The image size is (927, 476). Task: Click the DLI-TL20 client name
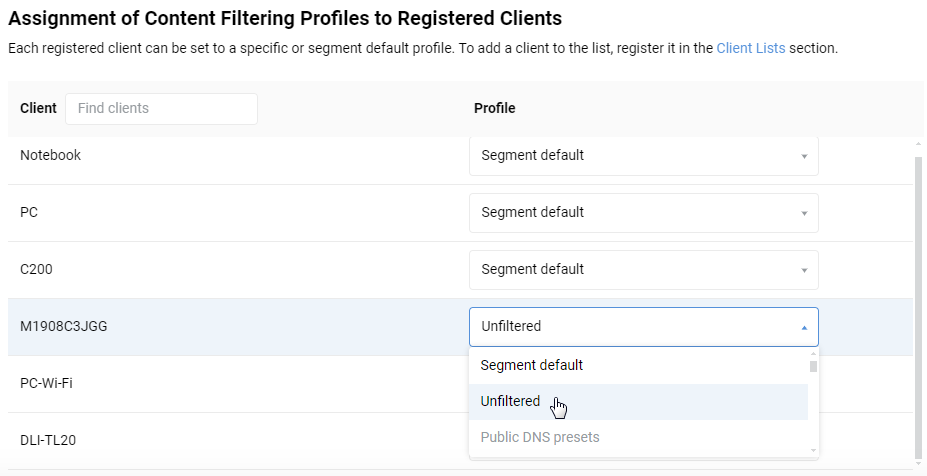point(47,441)
